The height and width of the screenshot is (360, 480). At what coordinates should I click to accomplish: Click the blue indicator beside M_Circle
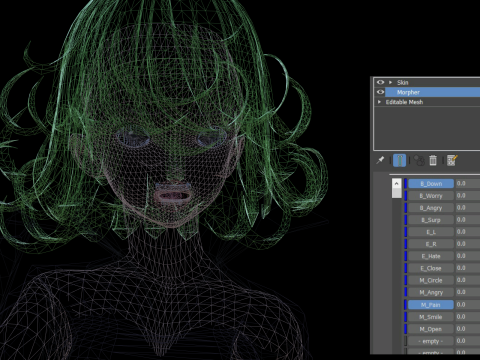[406, 280]
